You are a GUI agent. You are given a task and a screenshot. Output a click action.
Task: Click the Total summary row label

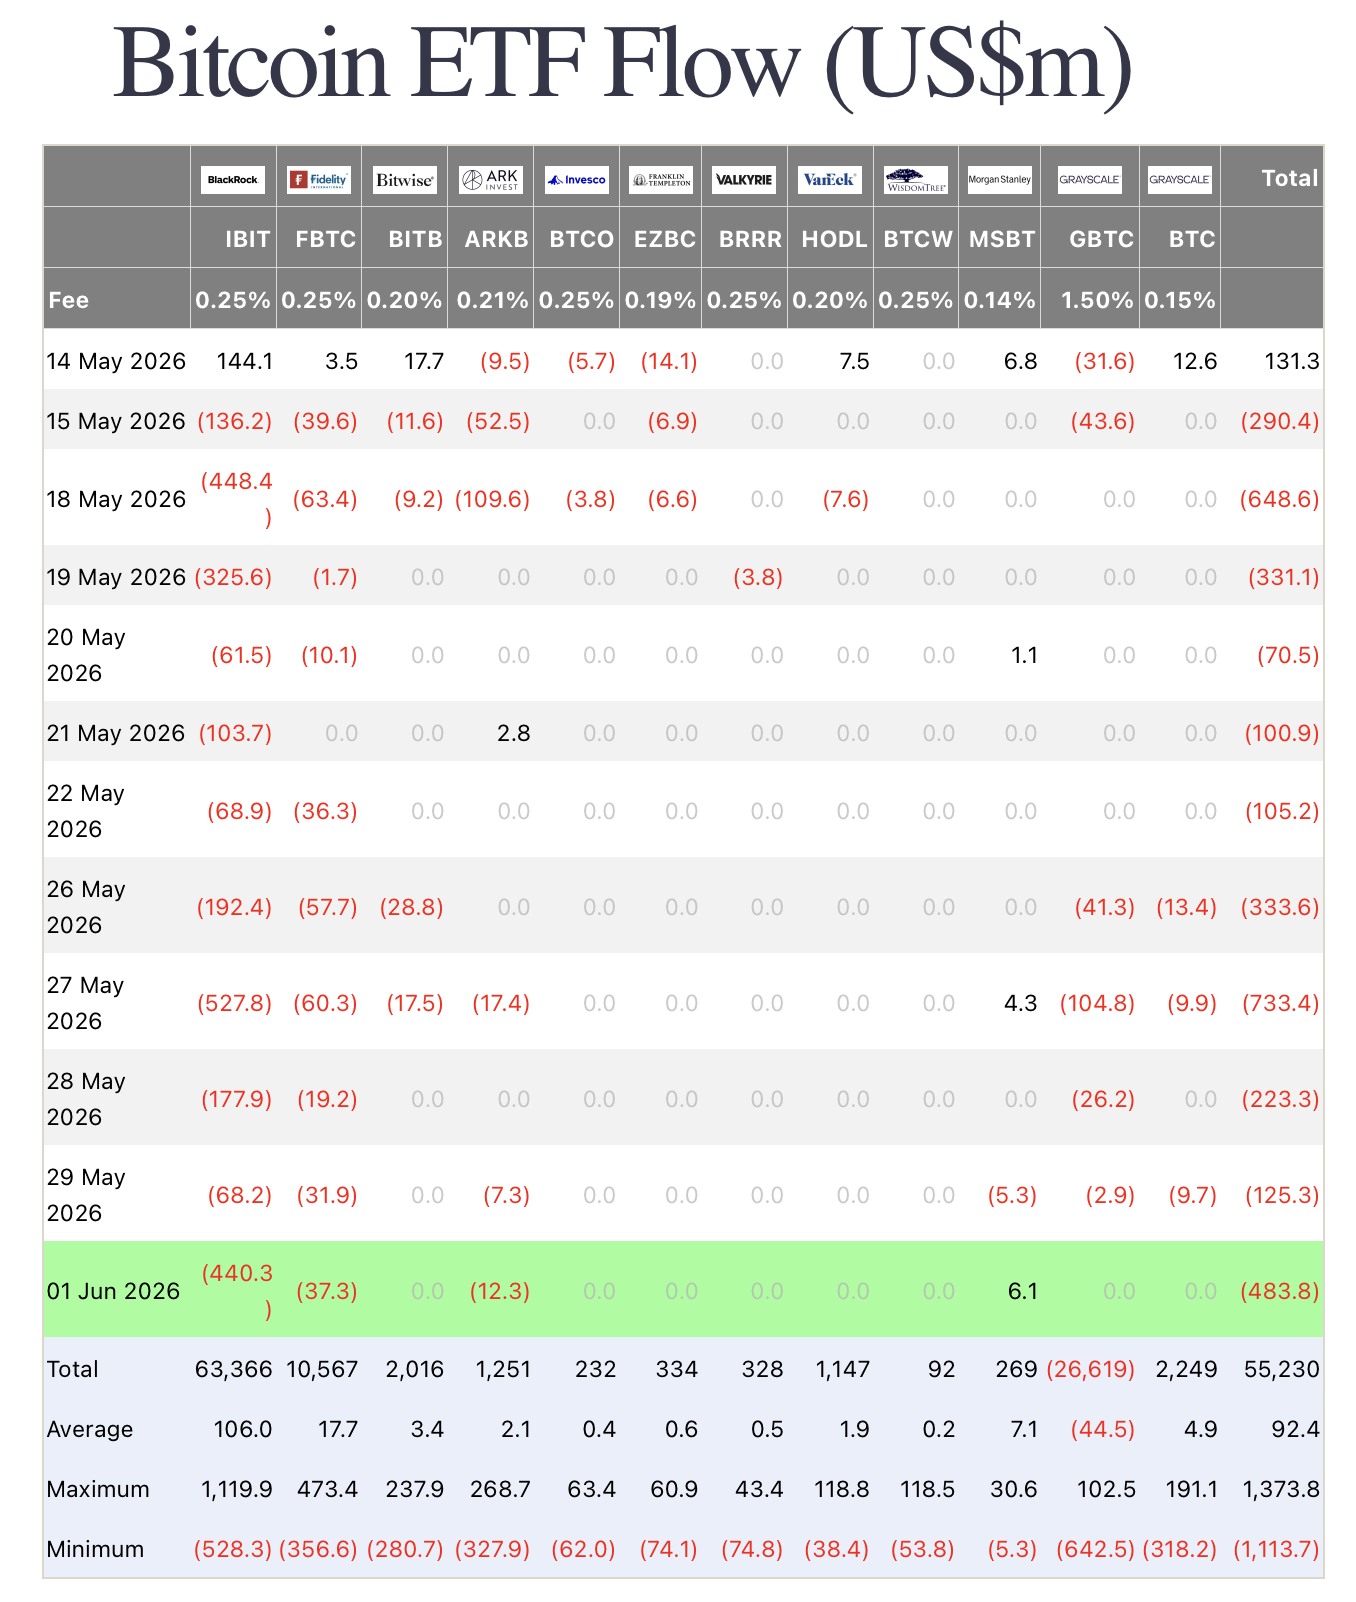point(73,1369)
